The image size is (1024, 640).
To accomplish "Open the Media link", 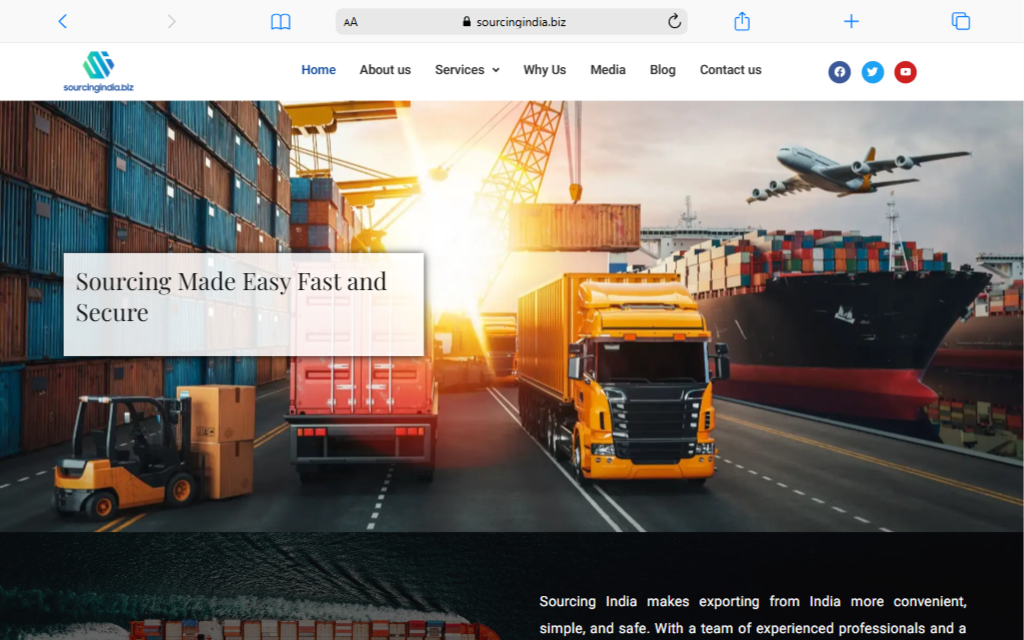I will coord(607,70).
